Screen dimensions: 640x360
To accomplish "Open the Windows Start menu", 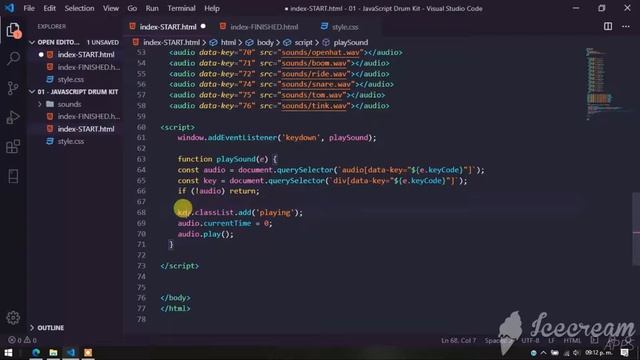I will click(x=8, y=352).
